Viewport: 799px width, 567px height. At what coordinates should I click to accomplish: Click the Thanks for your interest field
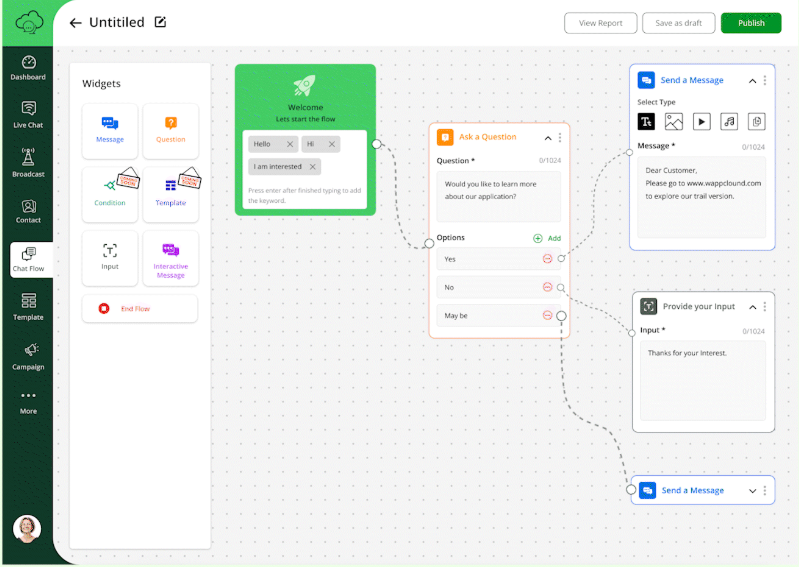[x=703, y=381]
